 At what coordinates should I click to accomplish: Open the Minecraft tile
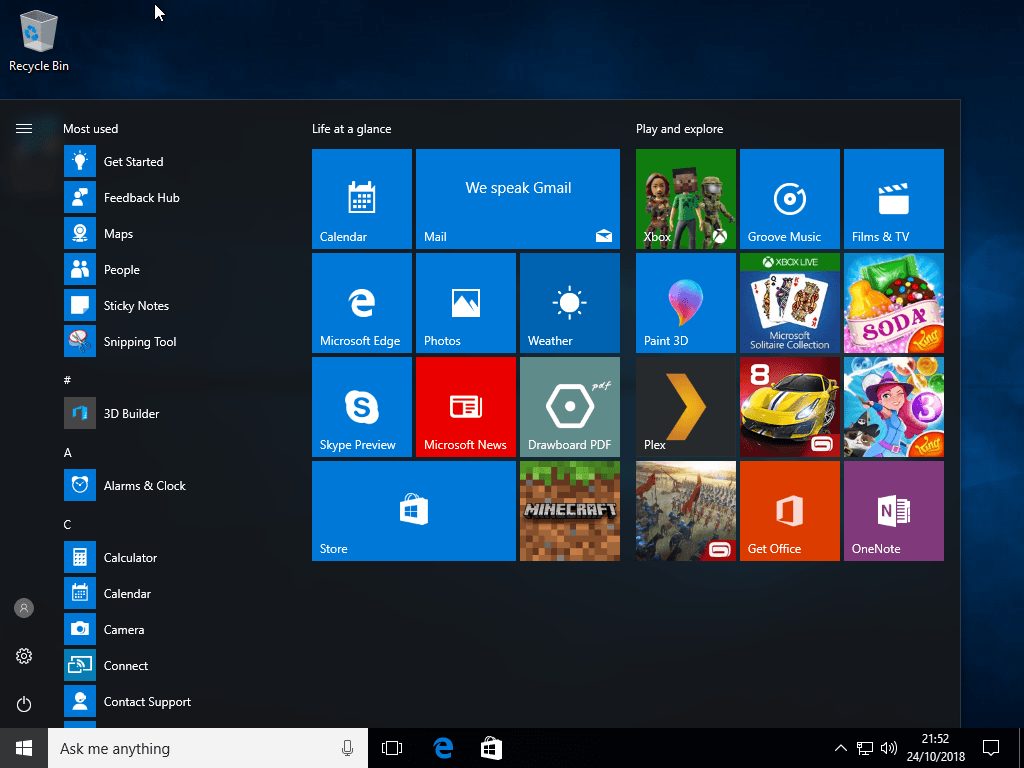(569, 511)
